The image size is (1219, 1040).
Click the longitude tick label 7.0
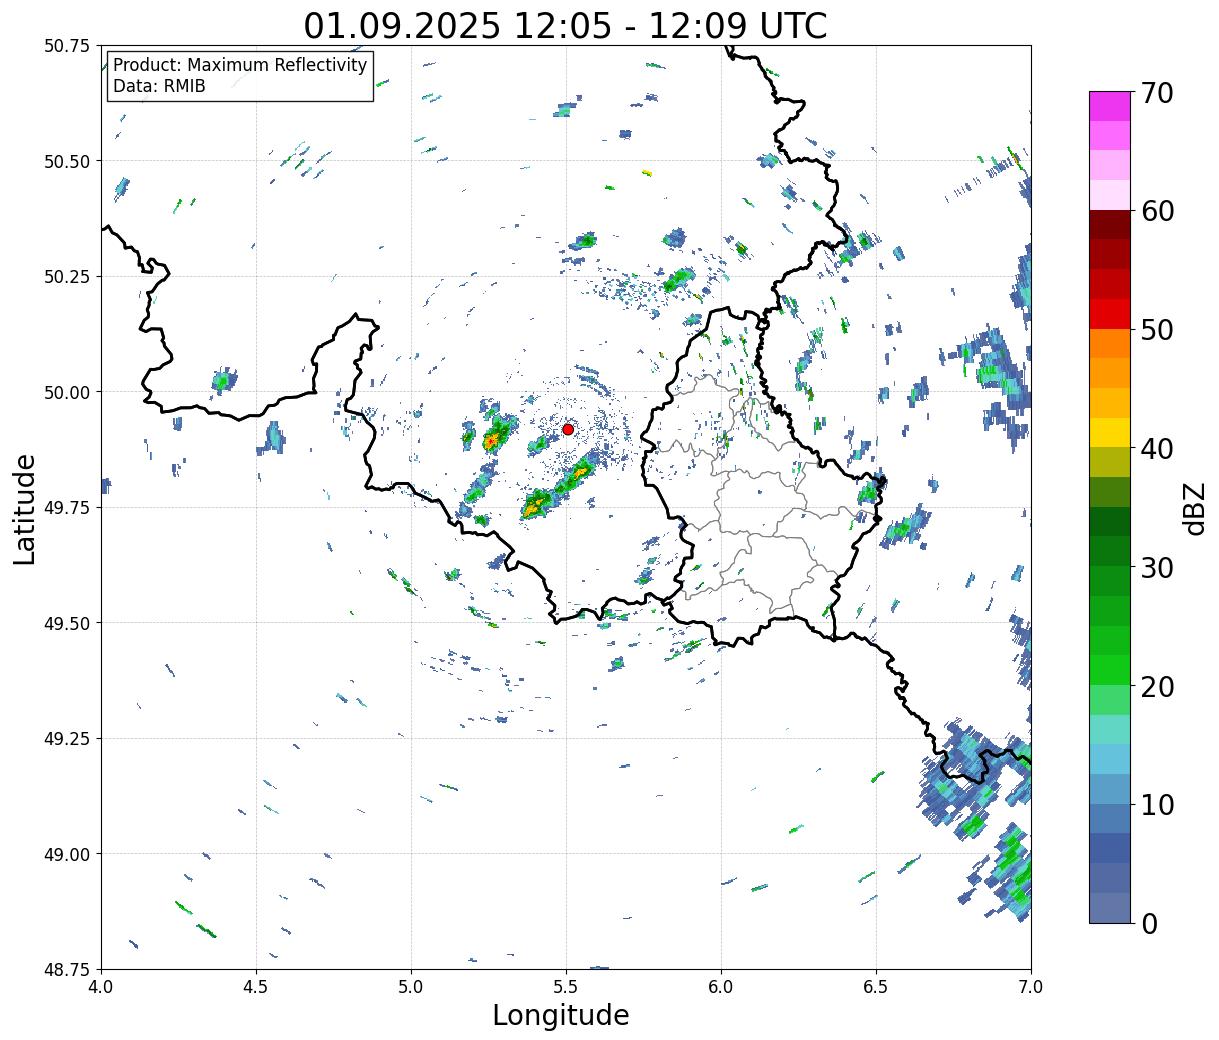(1031, 987)
